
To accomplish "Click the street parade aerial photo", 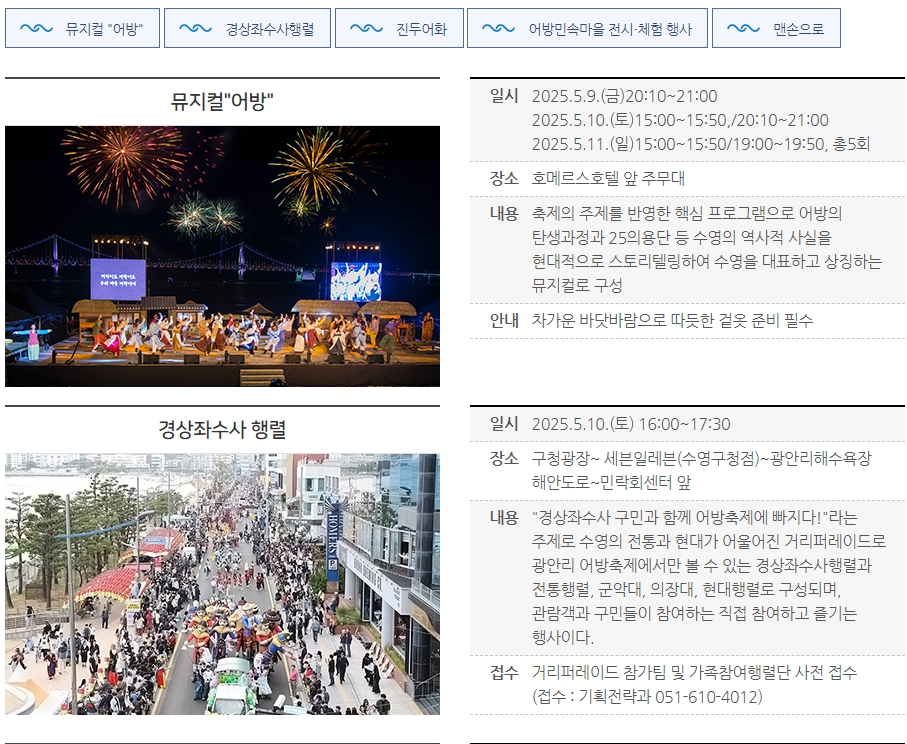I will pos(224,578).
